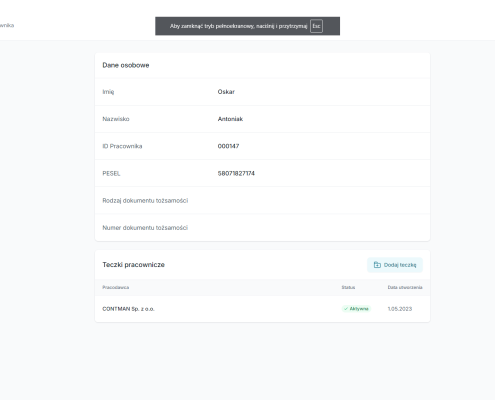This screenshot has width=495, height=400.
Task: Select the surname value Antoniak
Action: click(230, 119)
